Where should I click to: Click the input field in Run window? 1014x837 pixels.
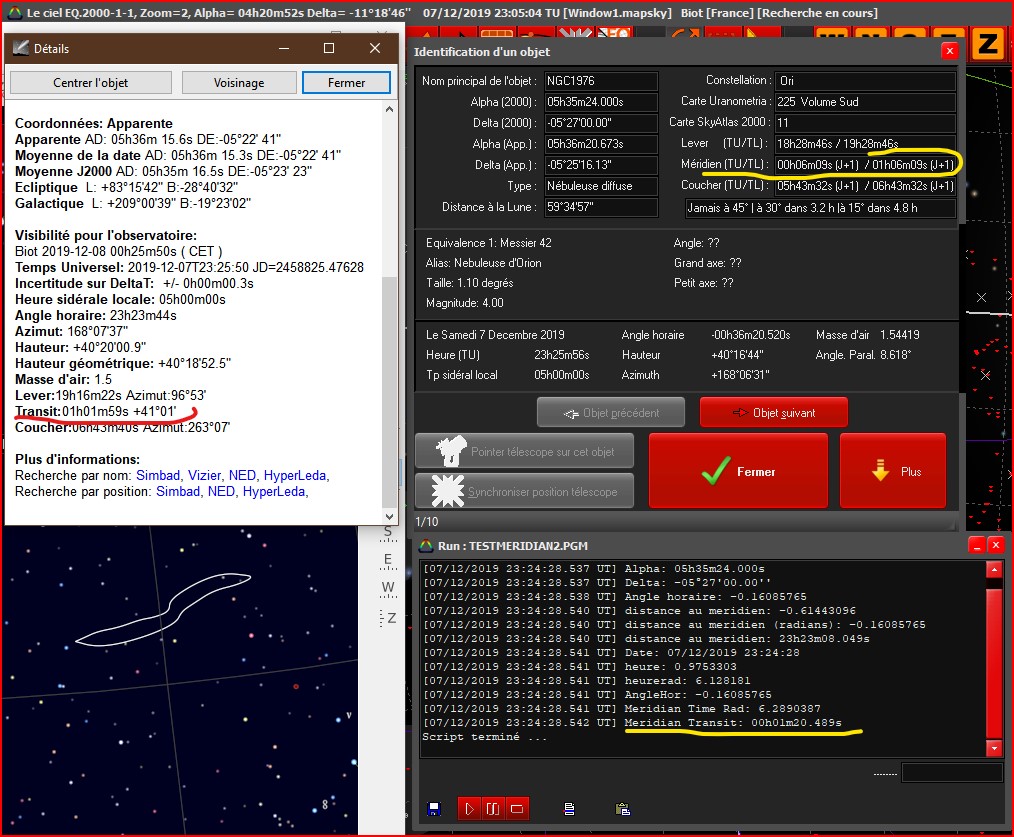(x=951, y=773)
